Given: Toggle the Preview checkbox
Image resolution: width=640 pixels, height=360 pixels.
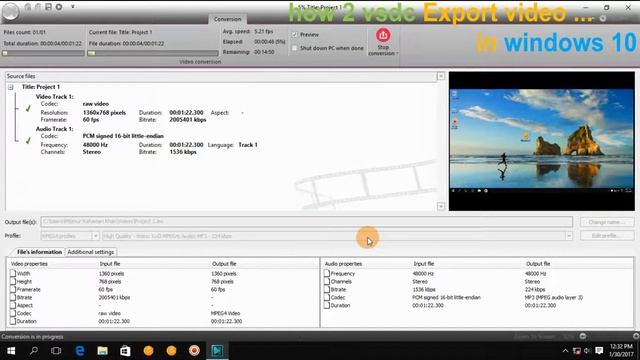Looking at the screenshot, I should [295, 35].
